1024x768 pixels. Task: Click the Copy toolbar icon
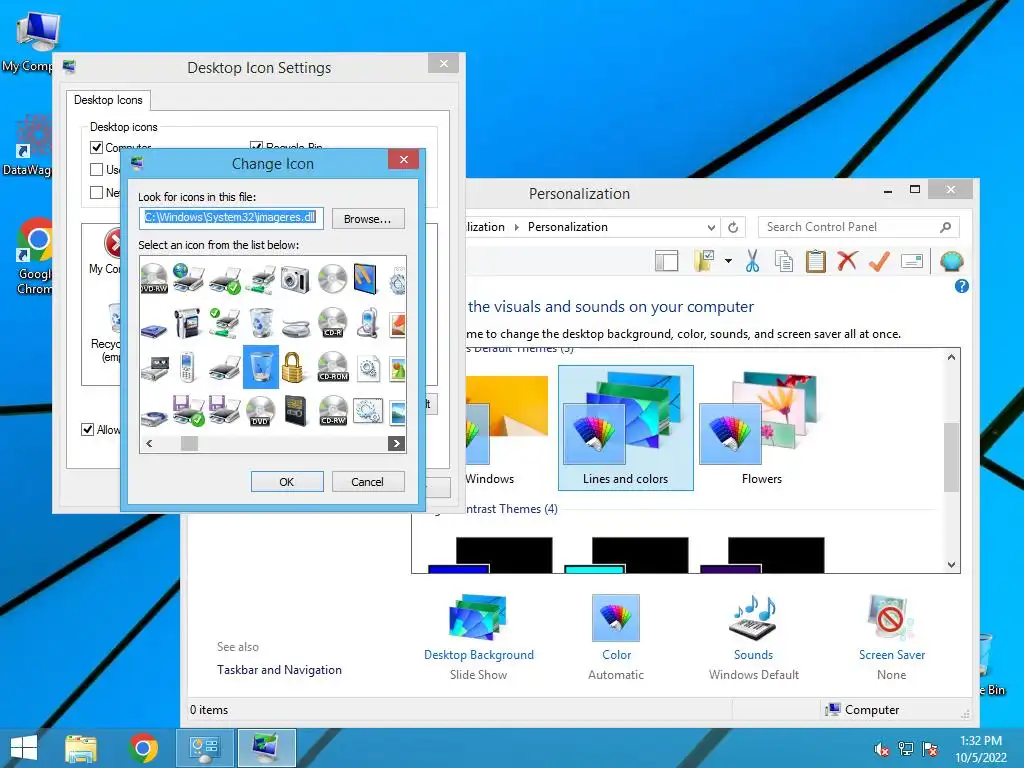click(784, 261)
